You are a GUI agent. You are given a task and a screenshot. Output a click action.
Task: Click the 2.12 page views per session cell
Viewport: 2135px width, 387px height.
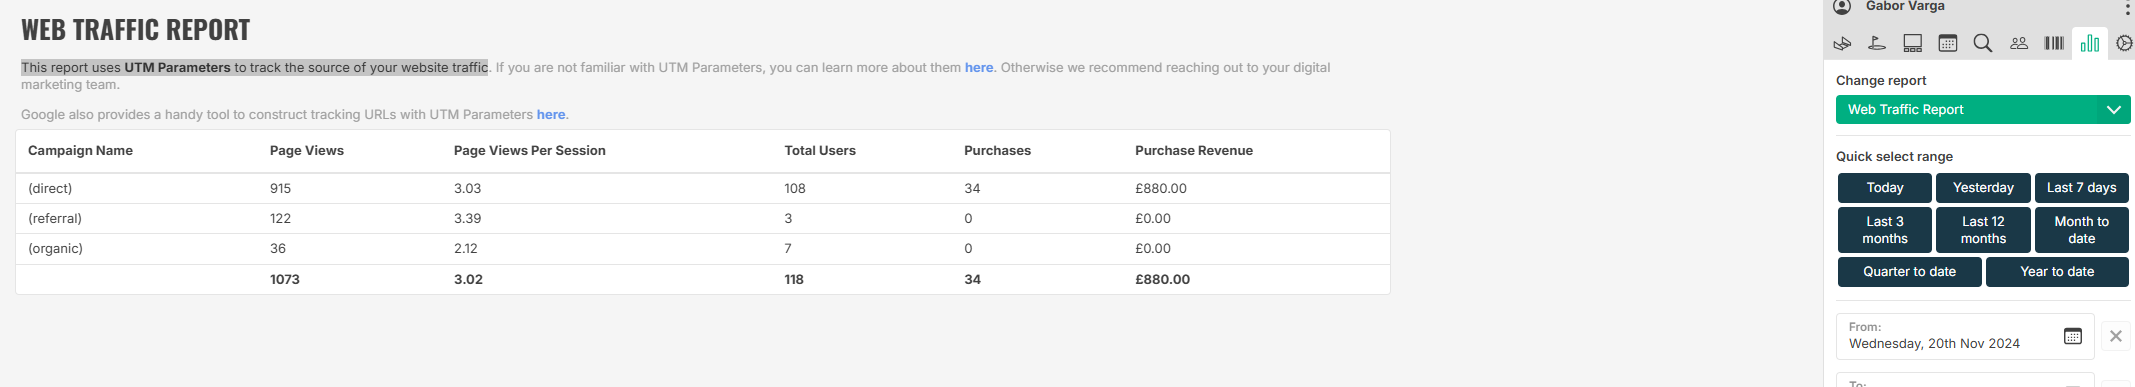pos(466,249)
